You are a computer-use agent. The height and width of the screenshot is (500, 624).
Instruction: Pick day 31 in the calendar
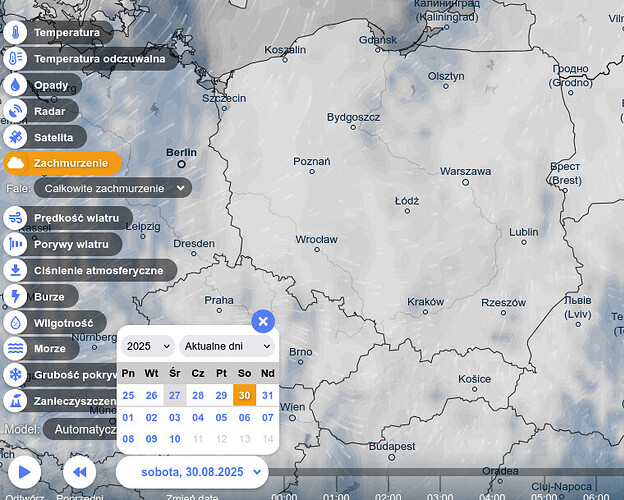[x=267, y=395]
